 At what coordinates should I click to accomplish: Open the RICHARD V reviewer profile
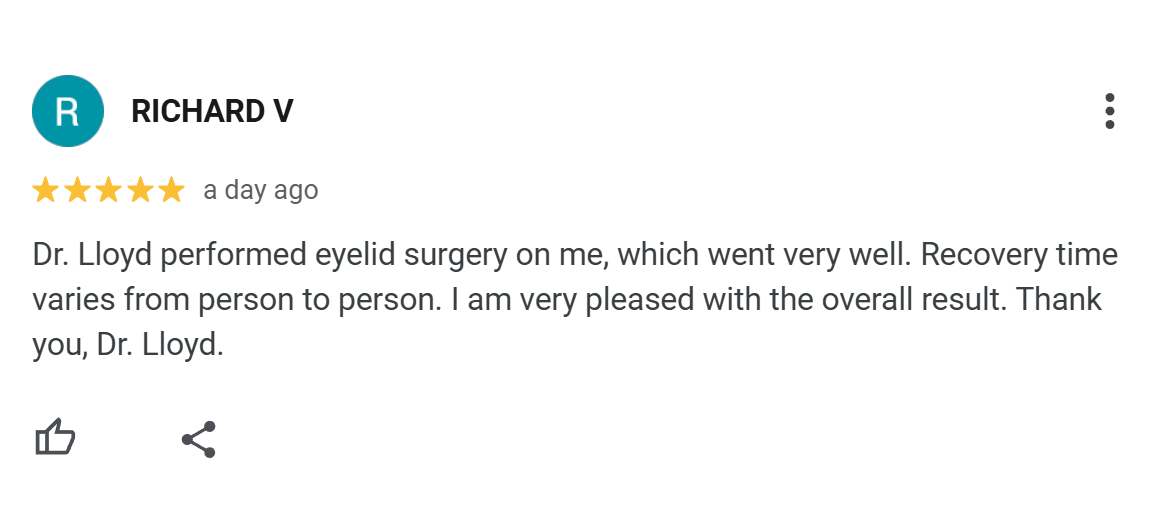click(212, 111)
